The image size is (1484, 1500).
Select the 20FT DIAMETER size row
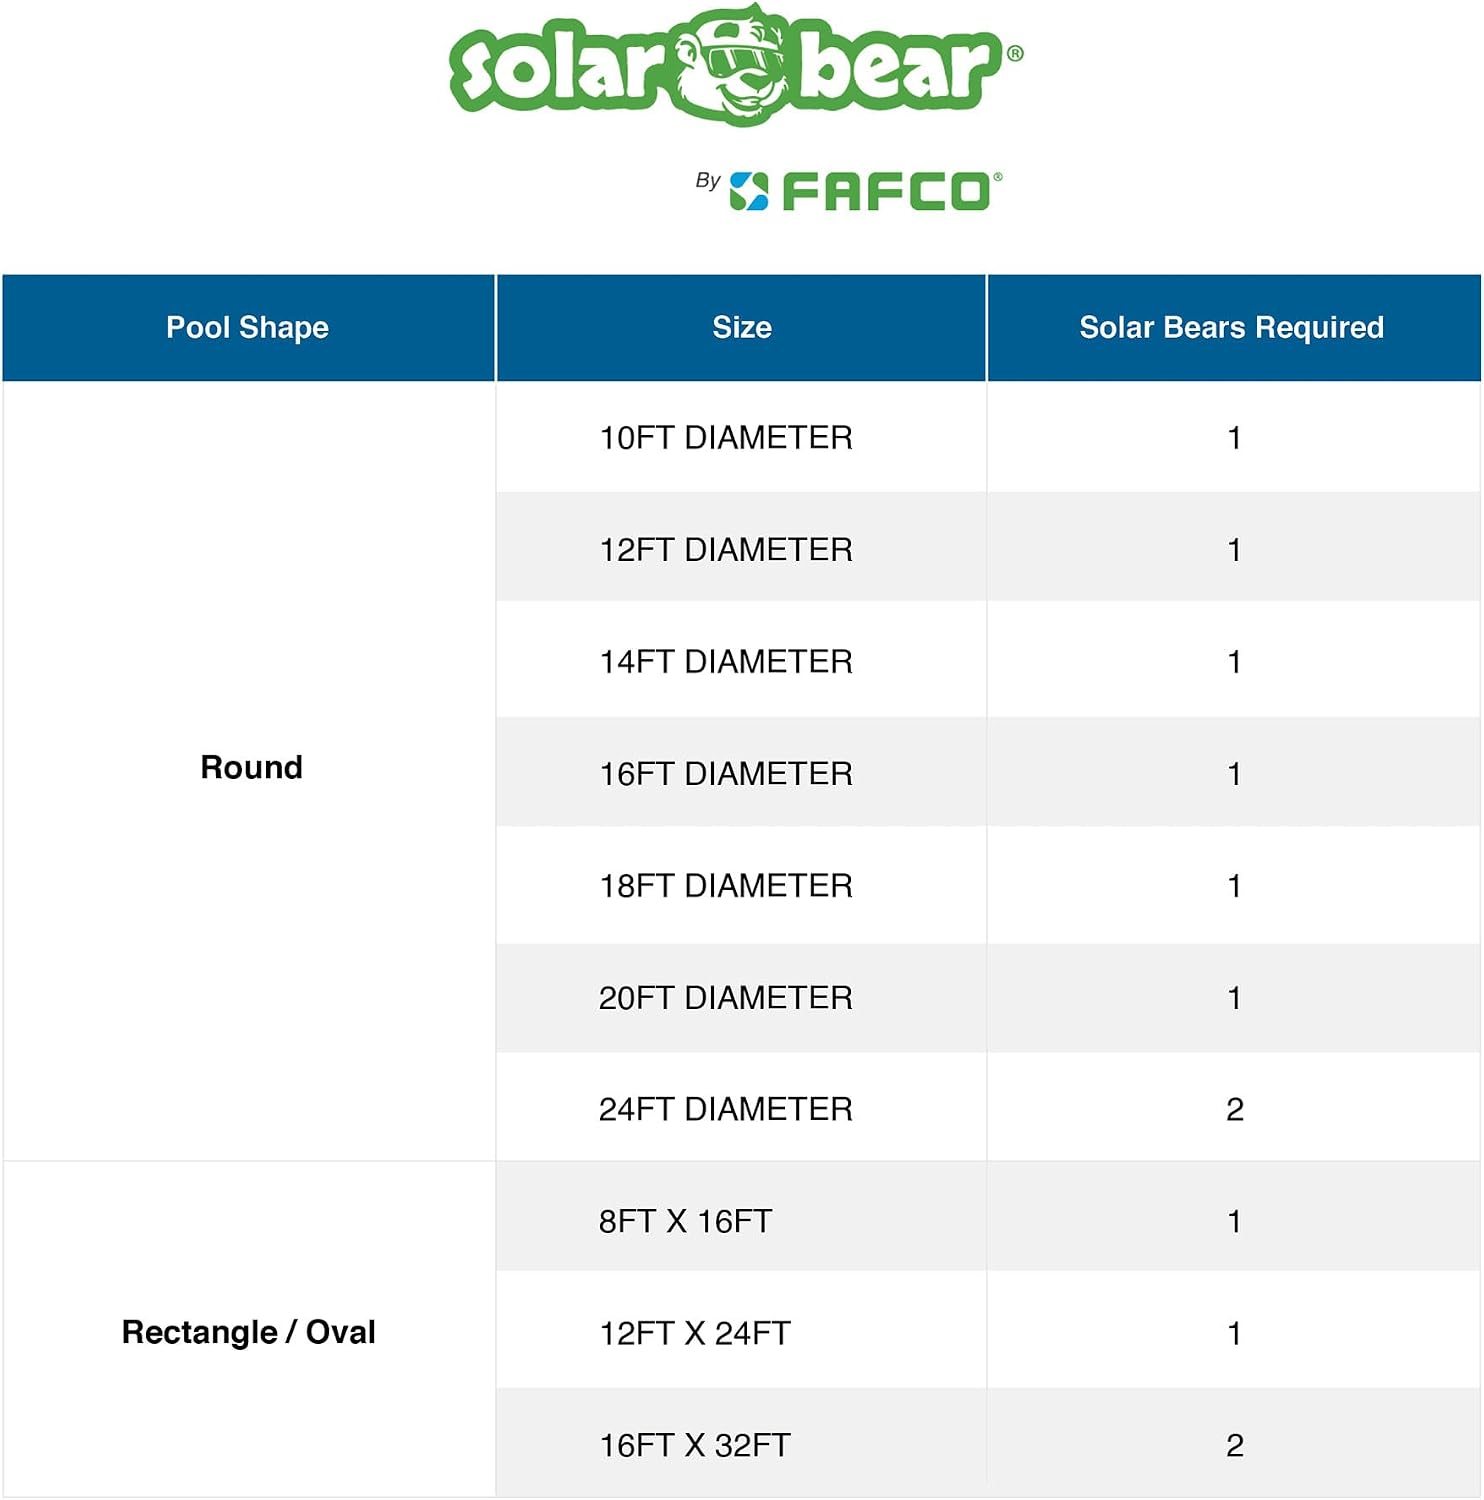(988, 996)
